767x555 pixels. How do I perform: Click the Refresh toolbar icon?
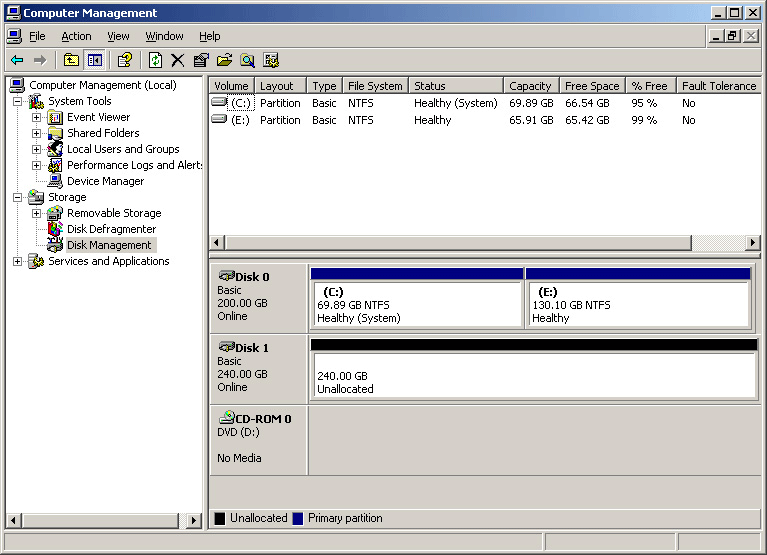point(156,60)
